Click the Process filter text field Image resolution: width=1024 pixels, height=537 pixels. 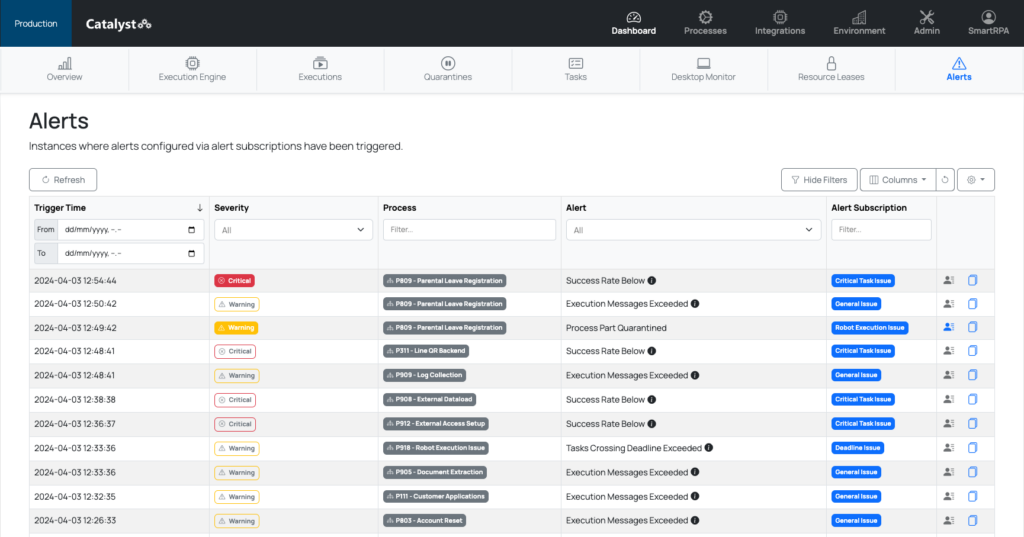pyautogui.click(x=469, y=230)
